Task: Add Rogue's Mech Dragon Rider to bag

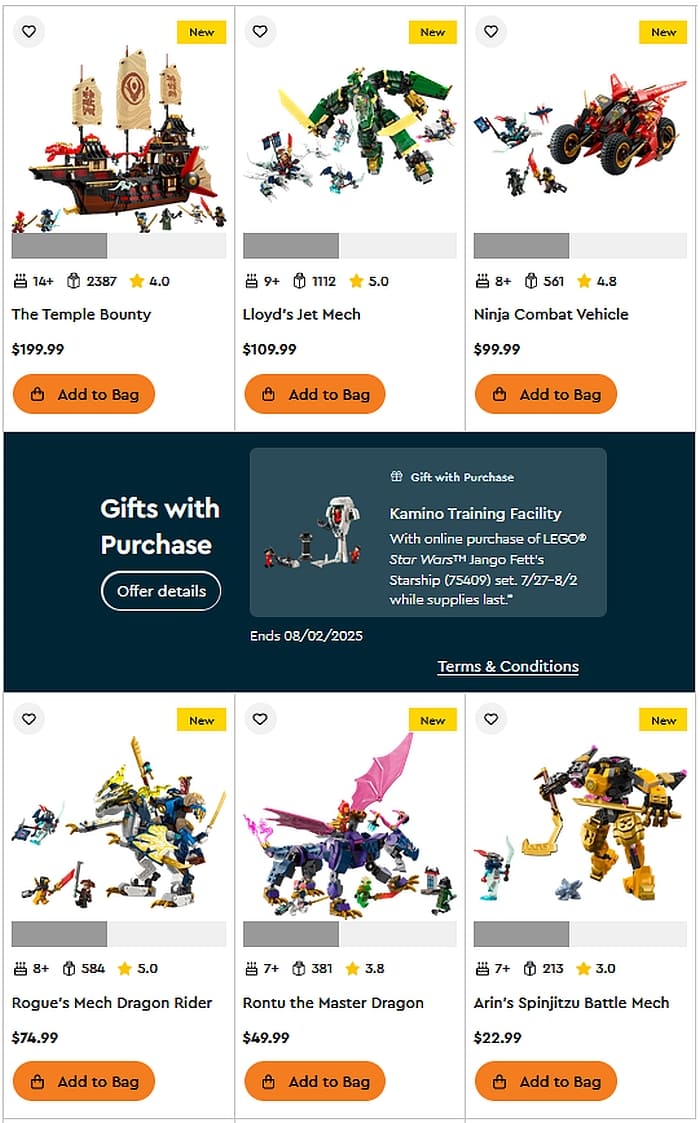Action: pos(84,1081)
